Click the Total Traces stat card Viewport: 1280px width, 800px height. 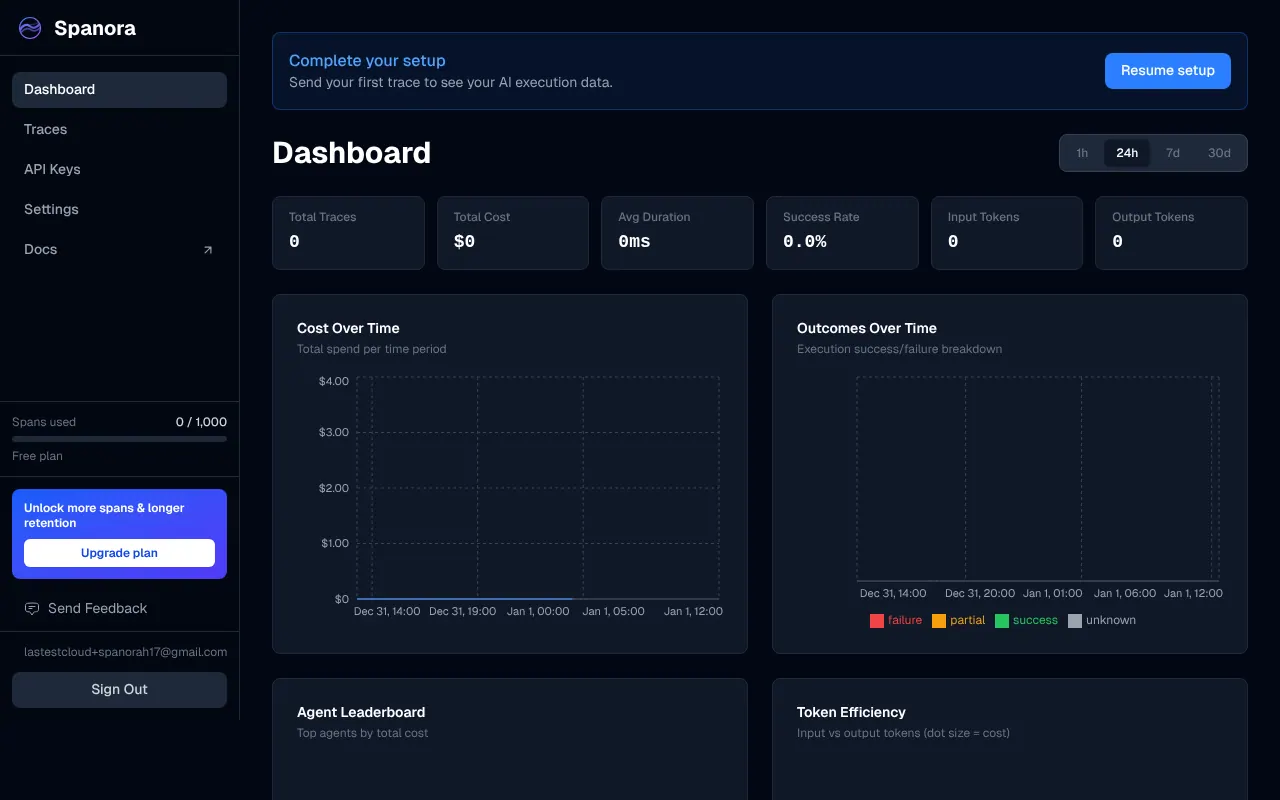tap(348, 233)
